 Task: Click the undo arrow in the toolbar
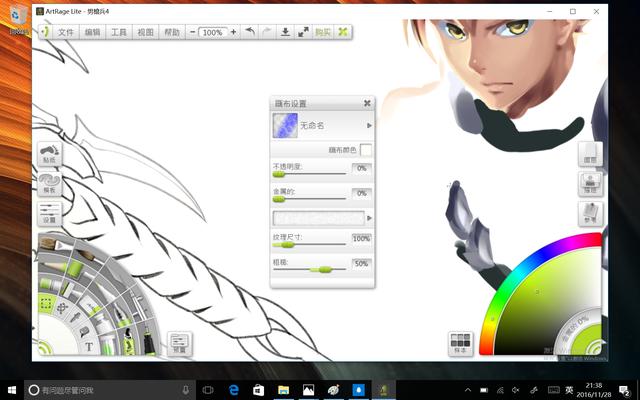(249, 32)
